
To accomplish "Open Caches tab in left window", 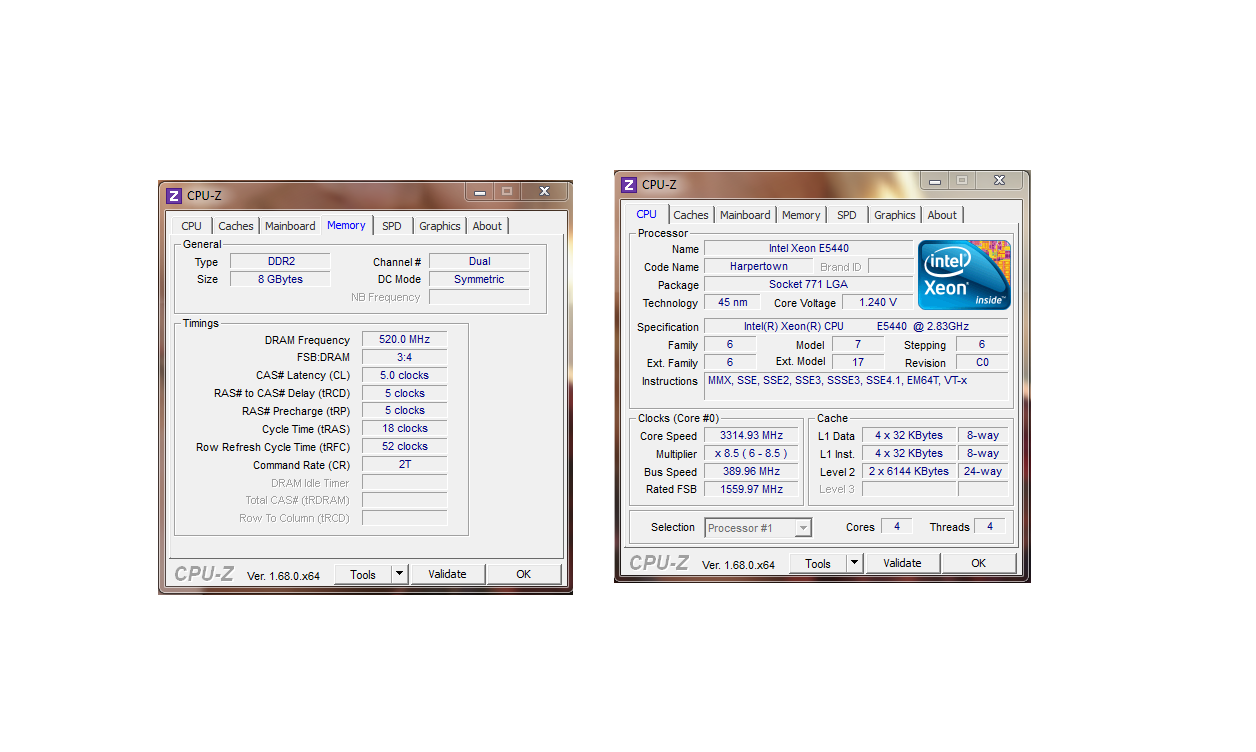I will pyautogui.click(x=236, y=226).
